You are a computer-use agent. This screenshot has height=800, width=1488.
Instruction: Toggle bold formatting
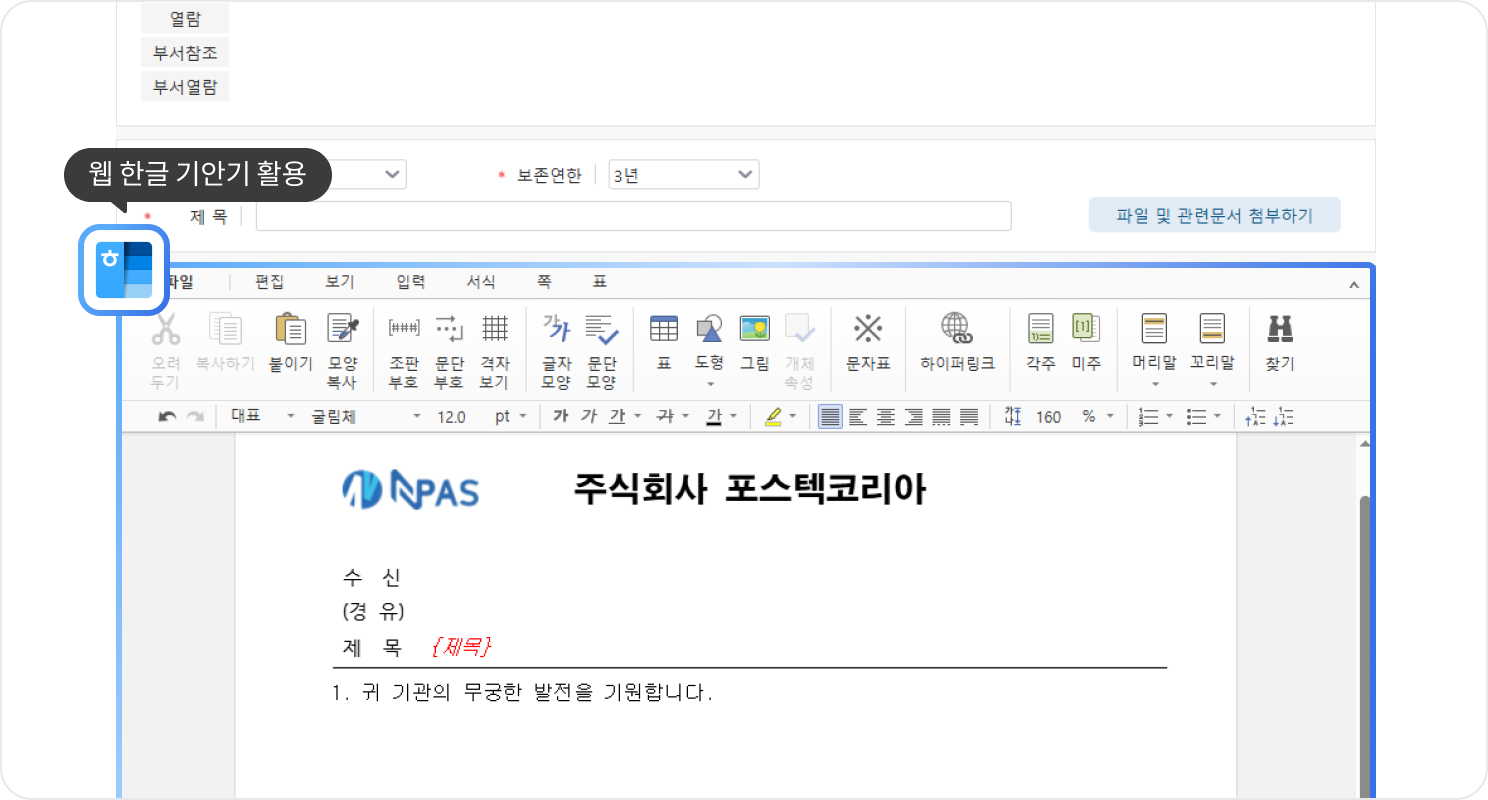pos(561,417)
